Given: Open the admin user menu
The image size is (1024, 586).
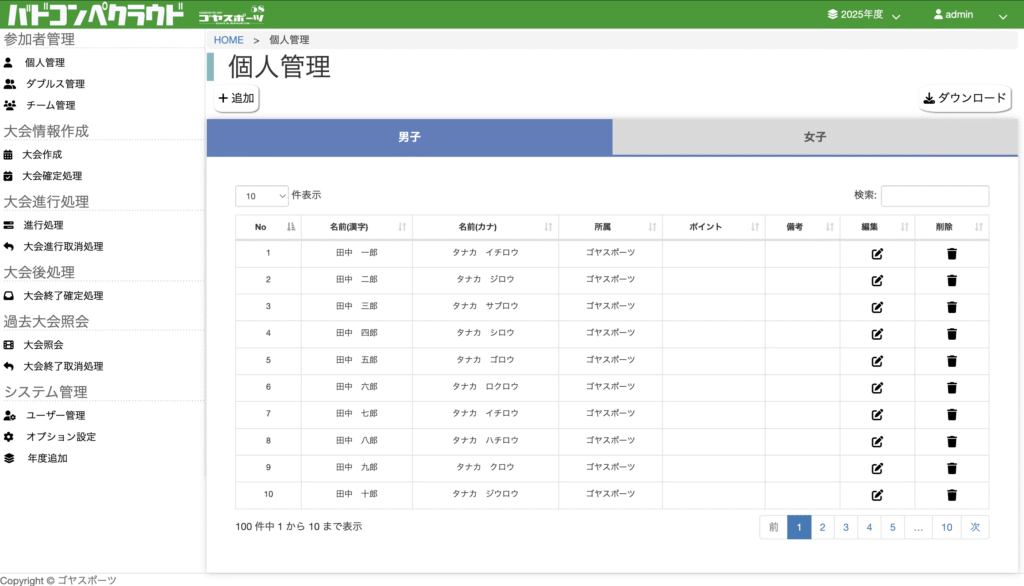Looking at the screenshot, I should tap(969, 15).
